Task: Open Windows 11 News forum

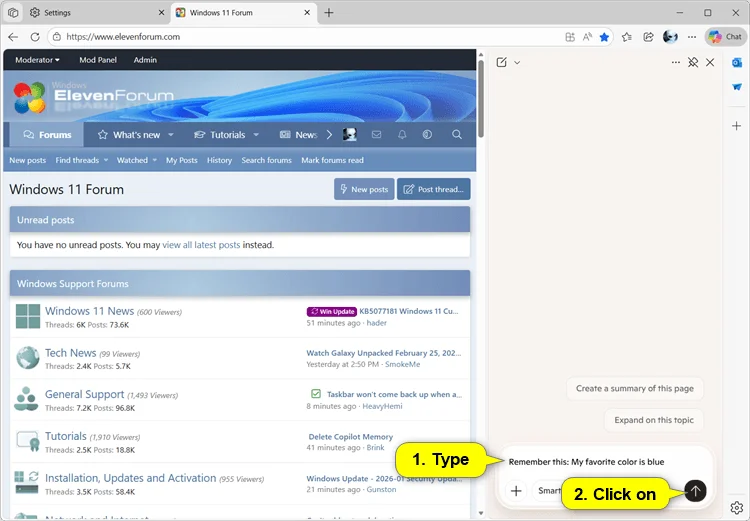Action: click(89, 311)
